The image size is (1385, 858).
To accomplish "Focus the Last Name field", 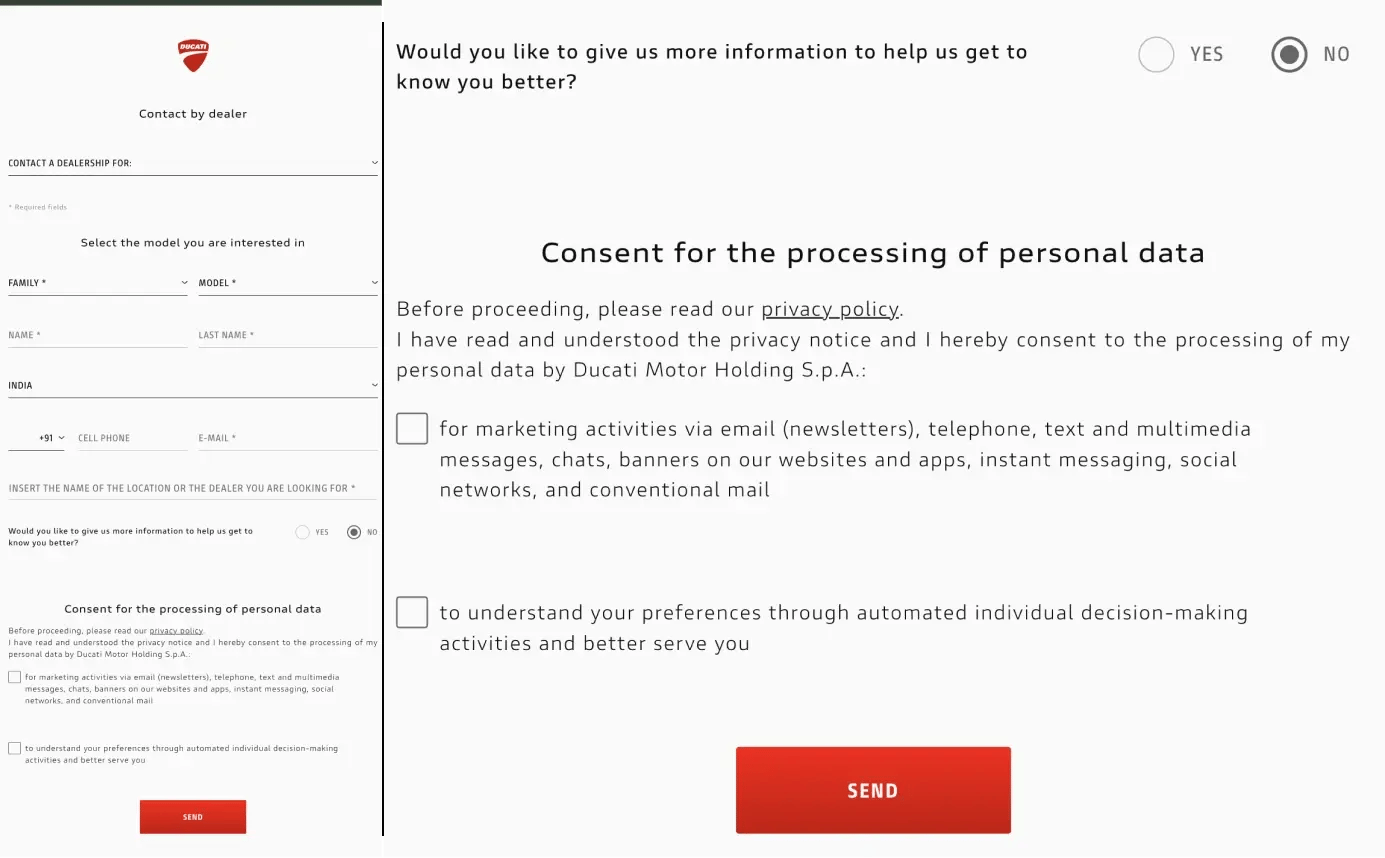I will [x=288, y=335].
